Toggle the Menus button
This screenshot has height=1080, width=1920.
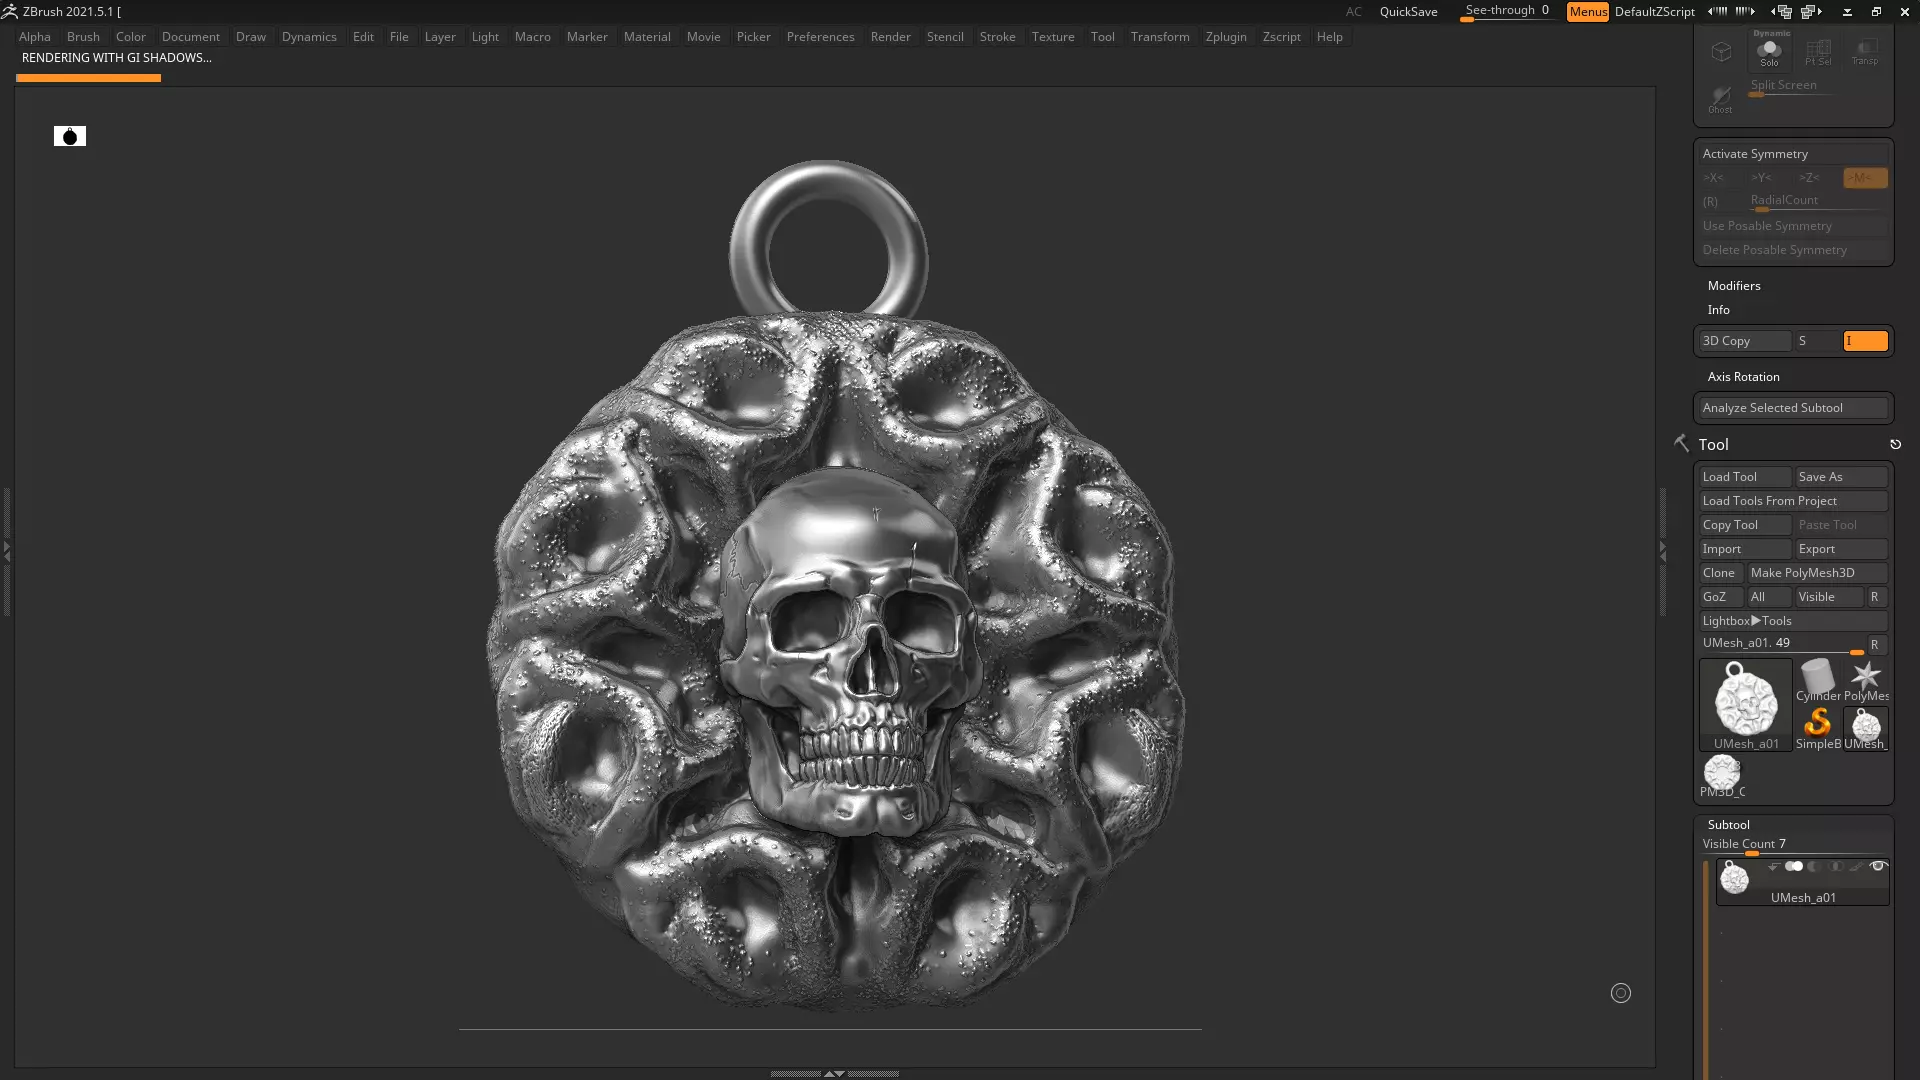point(1588,12)
